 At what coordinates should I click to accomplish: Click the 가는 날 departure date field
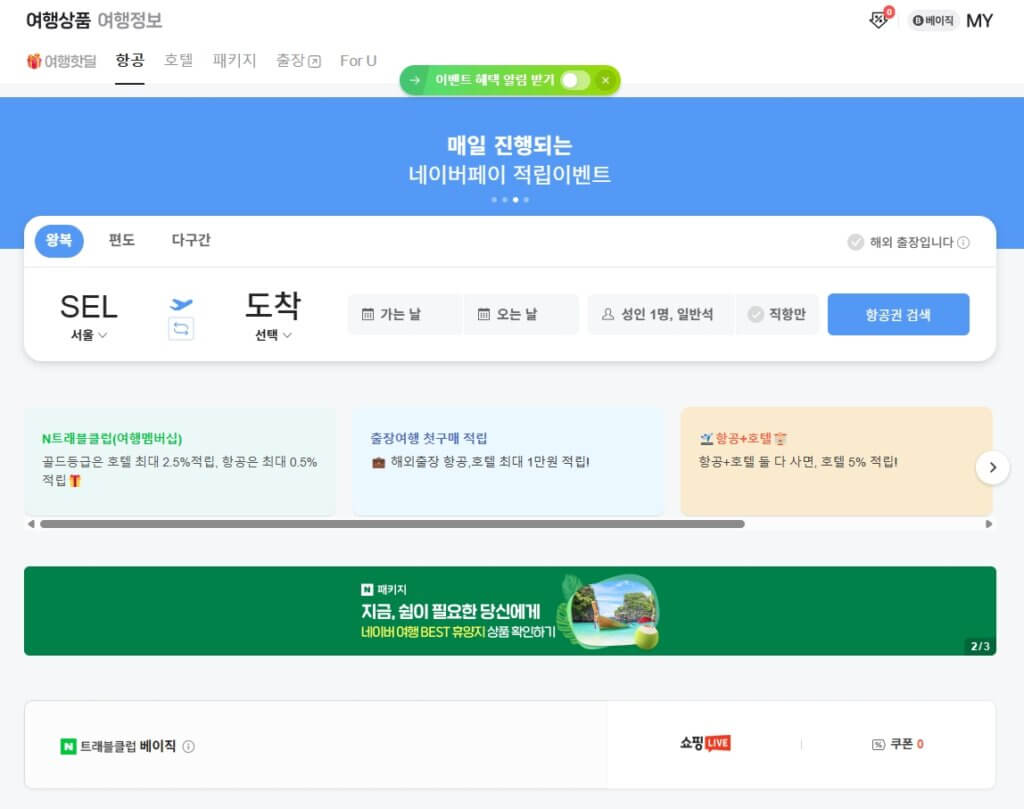404,314
